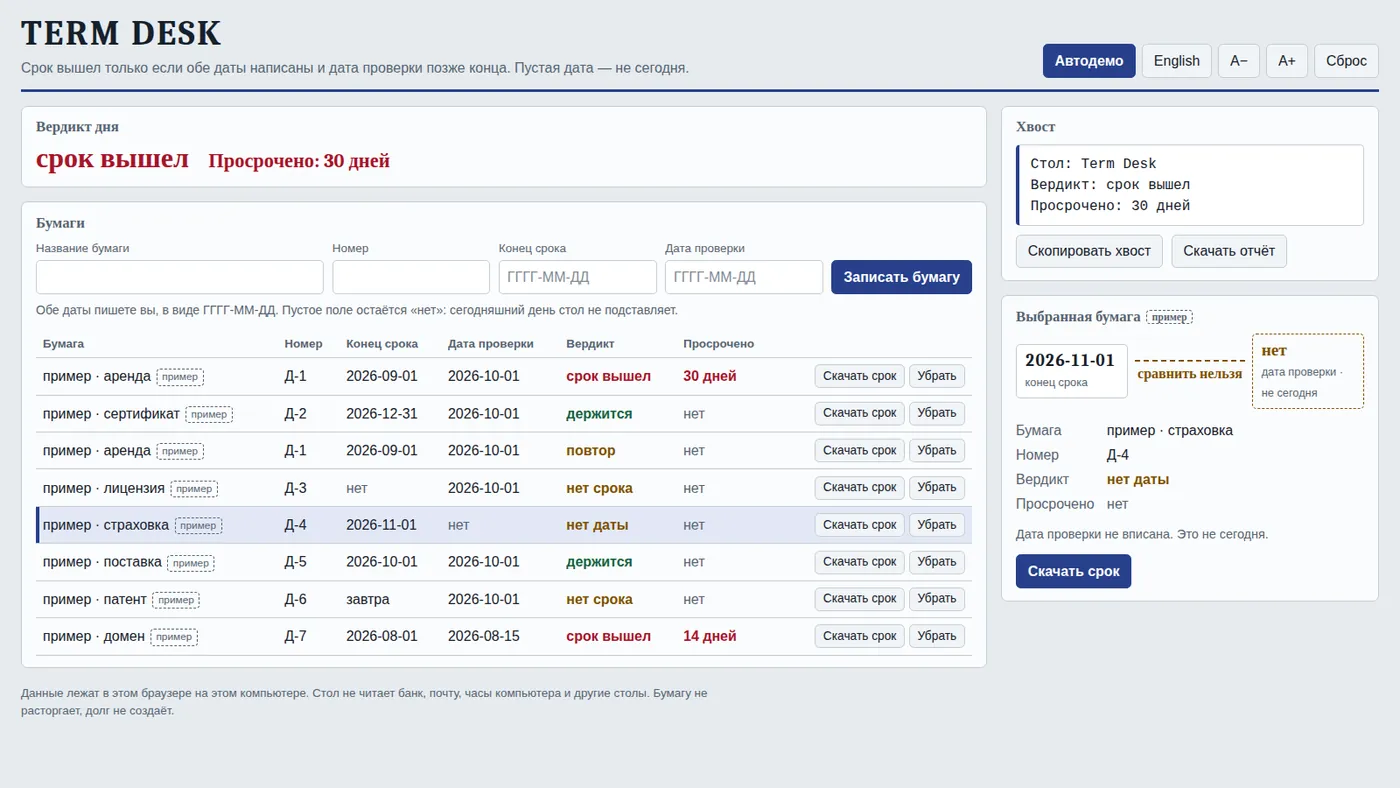
Task: Decrease font size with A− button
Action: (x=1239, y=61)
